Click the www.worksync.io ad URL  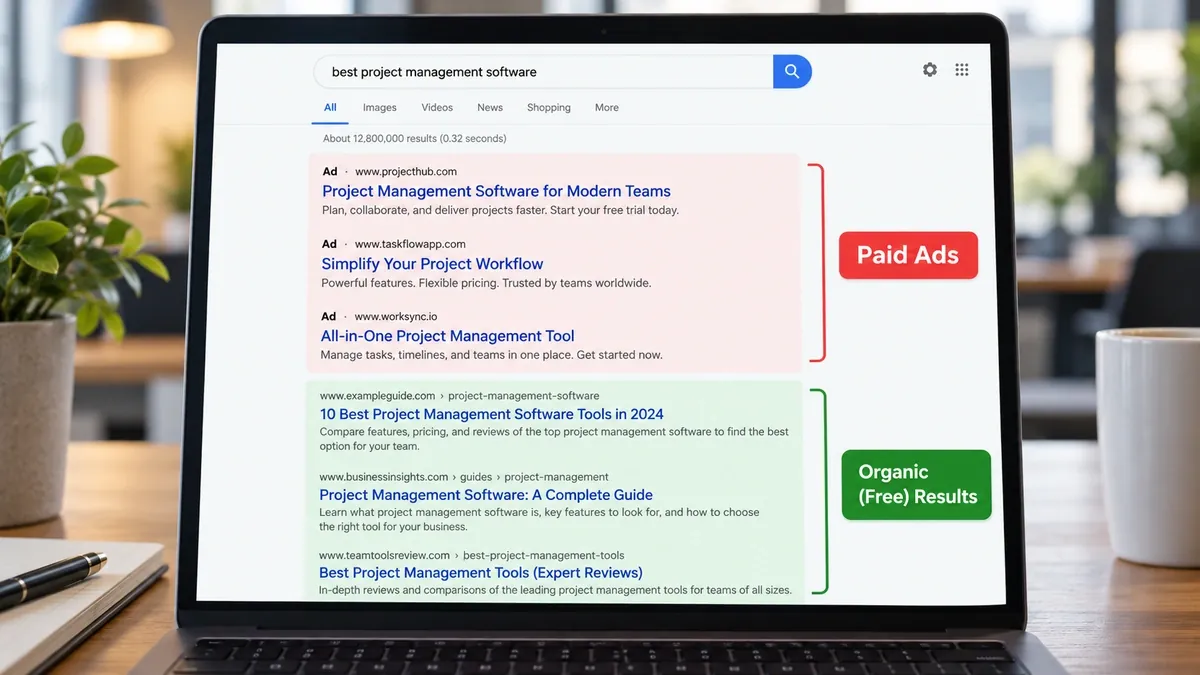[396, 317]
